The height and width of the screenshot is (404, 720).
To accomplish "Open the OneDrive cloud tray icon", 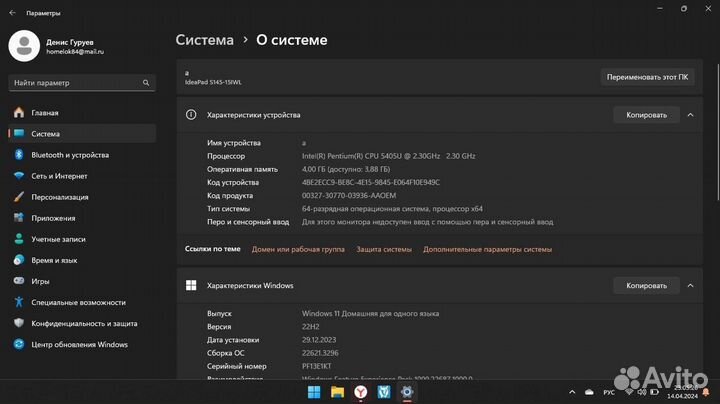I will coord(589,392).
